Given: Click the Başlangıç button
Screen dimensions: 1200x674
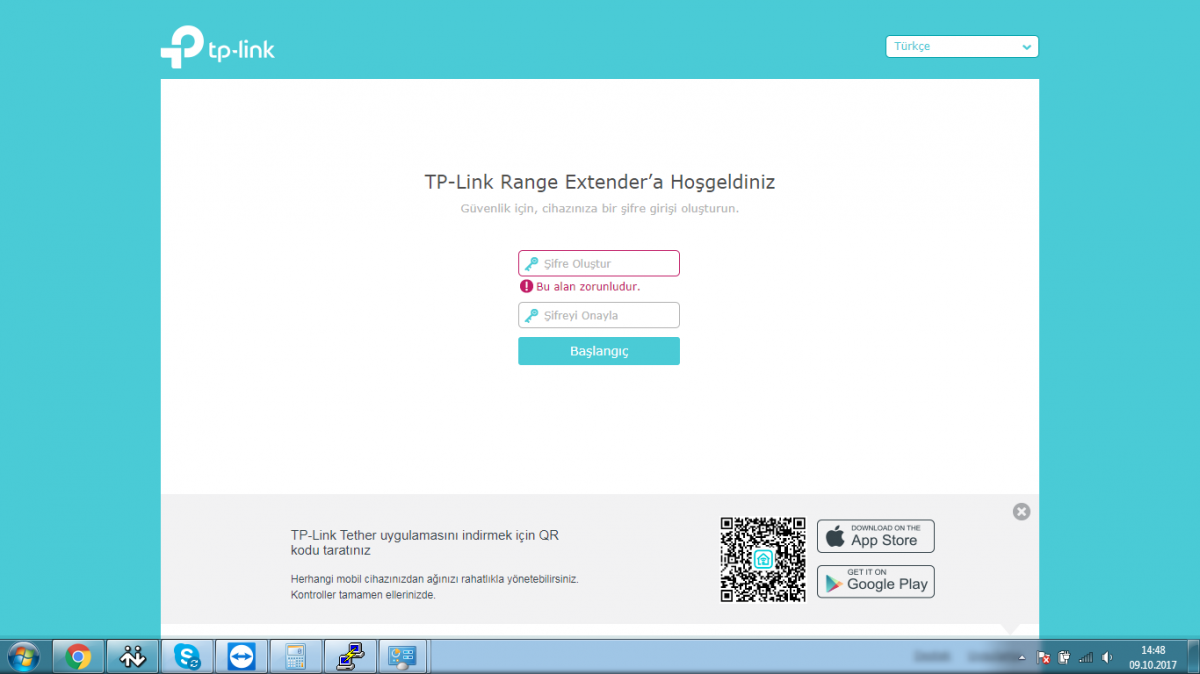Looking at the screenshot, I should [599, 351].
